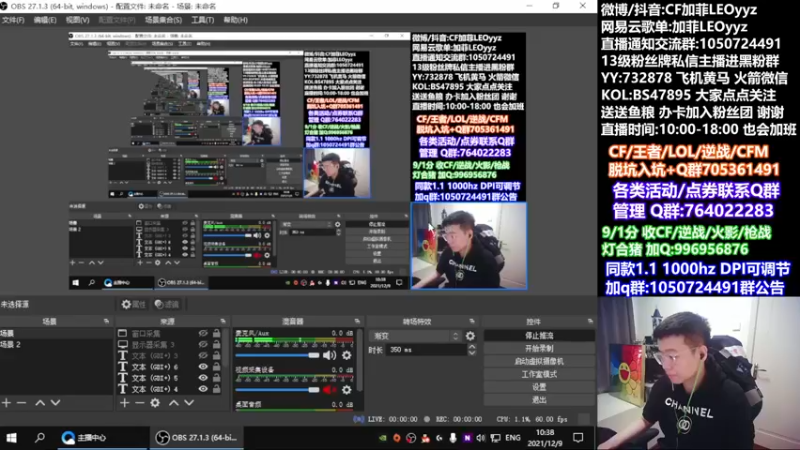Decrease the 时长 duration with down arrow
Screen dimensions: 800x450
coord(472,353)
